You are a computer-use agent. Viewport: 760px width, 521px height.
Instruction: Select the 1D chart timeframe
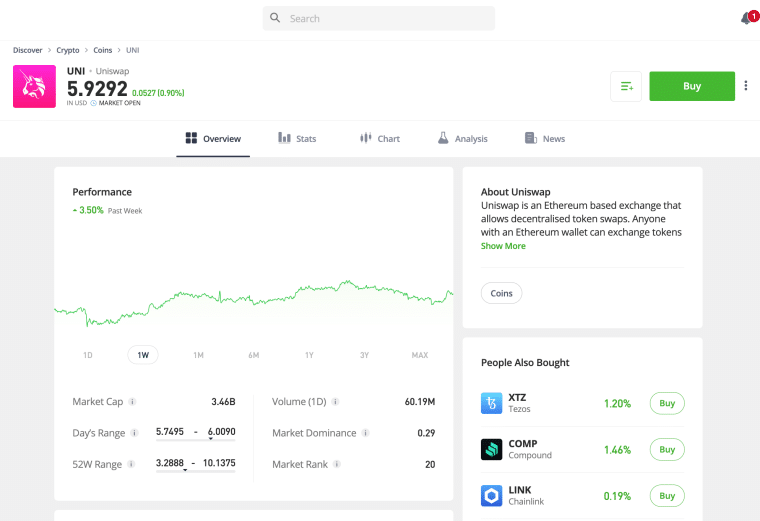[x=88, y=355]
